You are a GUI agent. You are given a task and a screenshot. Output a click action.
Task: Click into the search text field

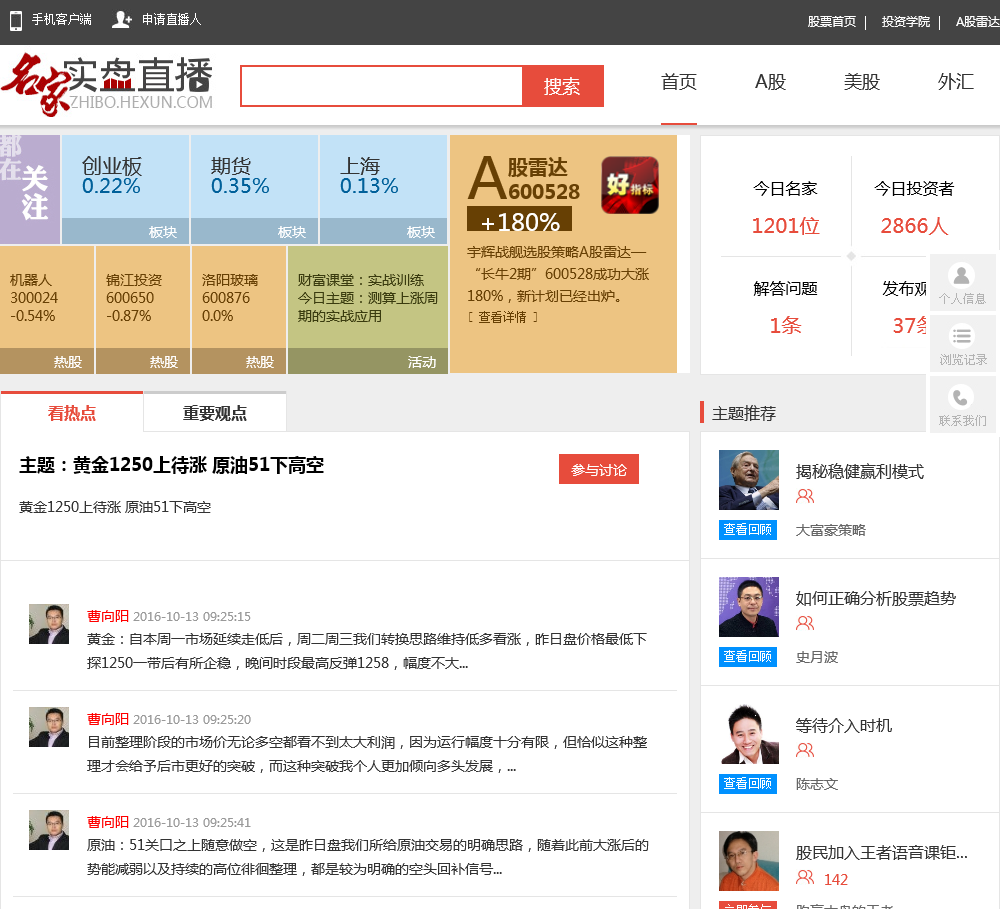(381, 86)
